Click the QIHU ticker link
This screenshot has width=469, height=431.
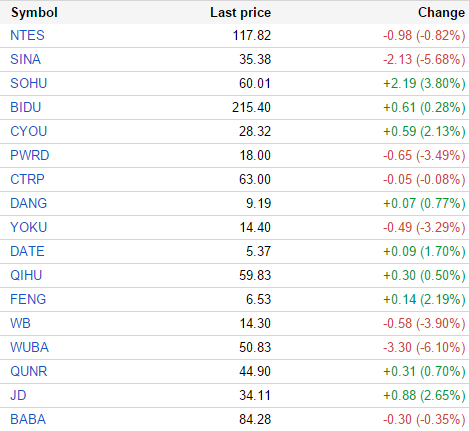point(26,275)
